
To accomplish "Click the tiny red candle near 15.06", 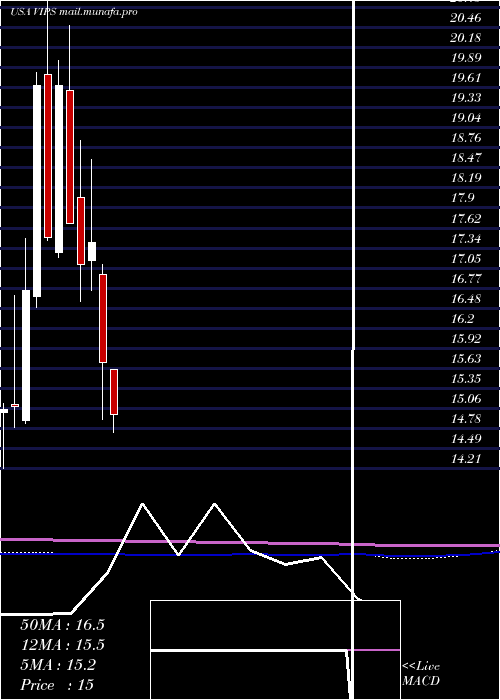I will [x=15, y=405].
